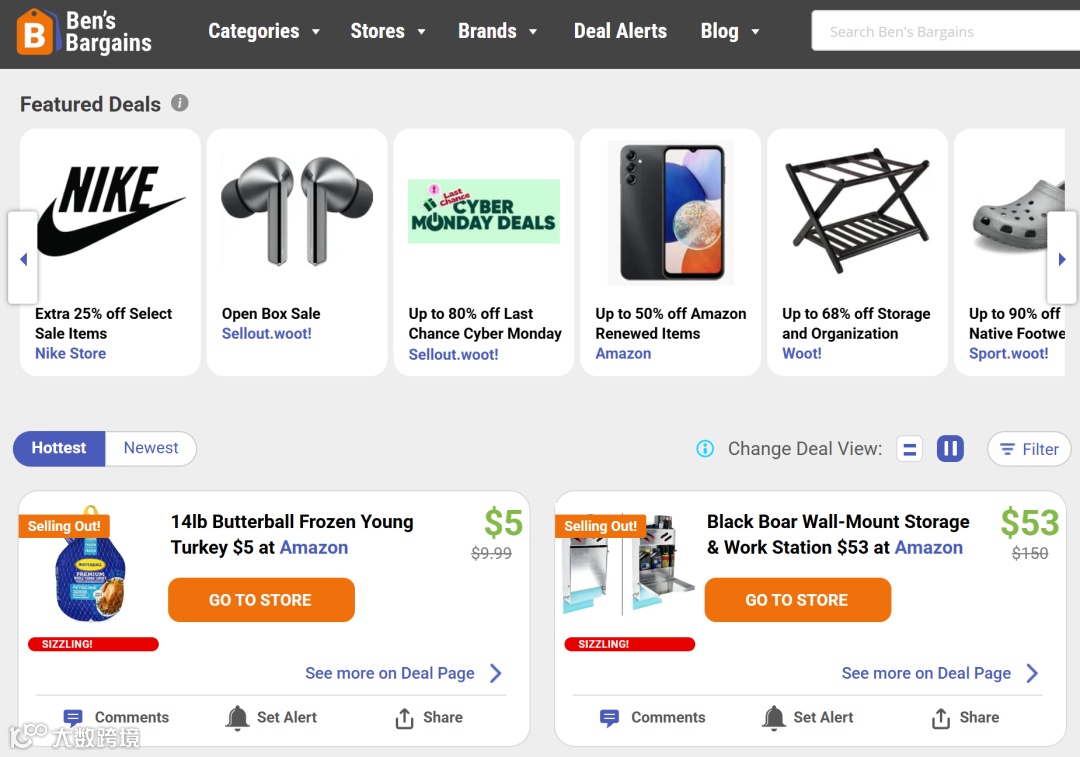
Task: Click Set Alert bell on turkey deal
Action: coord(238,718)
